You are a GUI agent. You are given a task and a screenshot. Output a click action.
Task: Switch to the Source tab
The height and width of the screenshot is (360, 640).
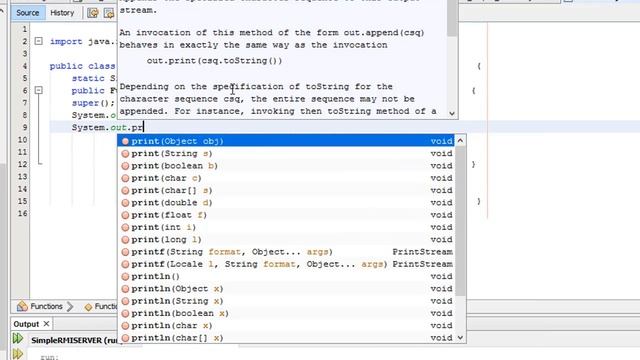coord(27,13)
